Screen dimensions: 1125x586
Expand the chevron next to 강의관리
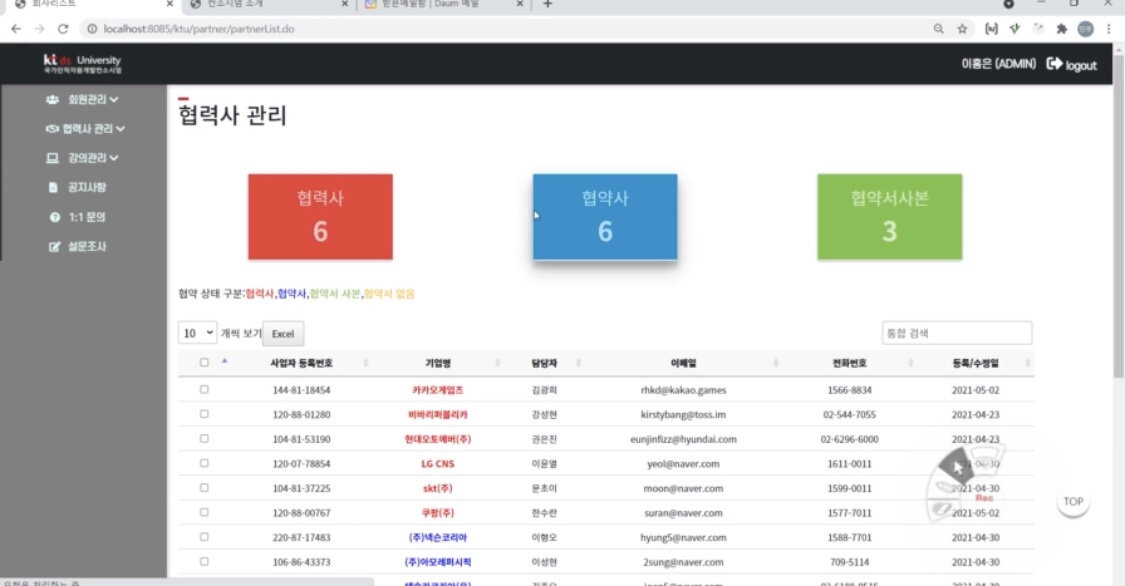114,158
